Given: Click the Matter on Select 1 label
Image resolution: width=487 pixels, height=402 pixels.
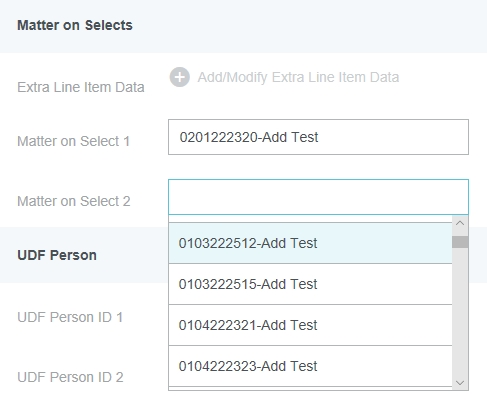Looking at the screenshot, I should pyautogui.click(x=73, y=141).
